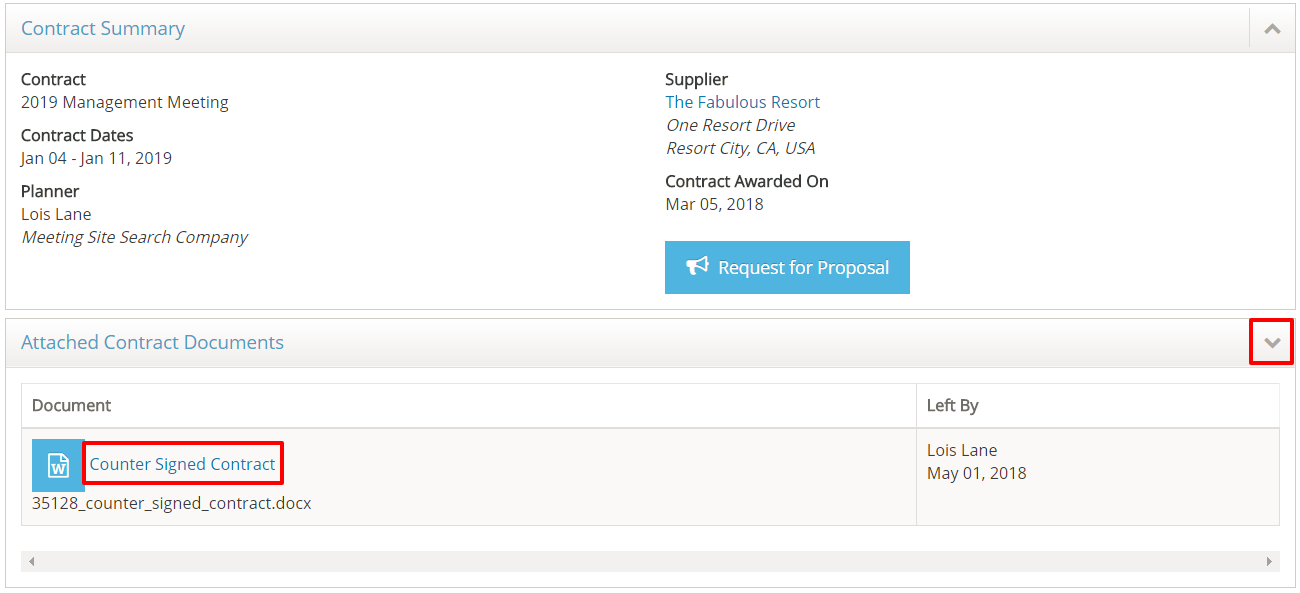The image size is (1300, 593).
Task: Click the right arrow of the horizontal scrollbar
Action: (x=1270, y=562)
